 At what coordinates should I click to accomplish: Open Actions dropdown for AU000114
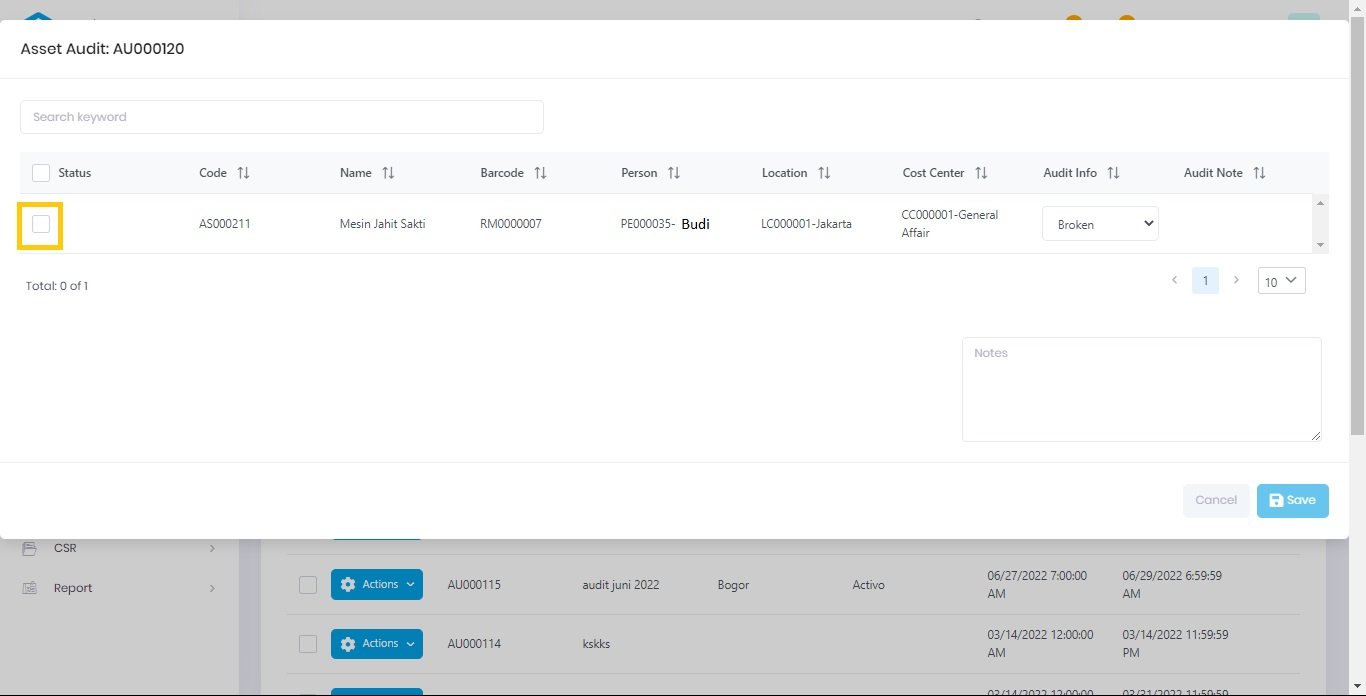(x=376, y=644)
